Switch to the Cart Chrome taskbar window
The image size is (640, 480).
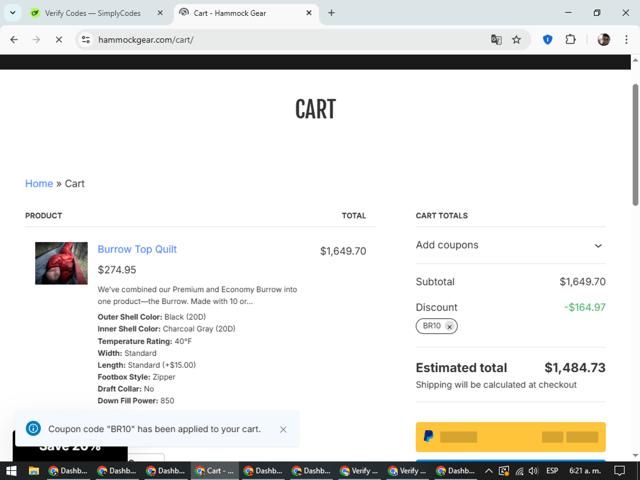(x=215, y=471)
